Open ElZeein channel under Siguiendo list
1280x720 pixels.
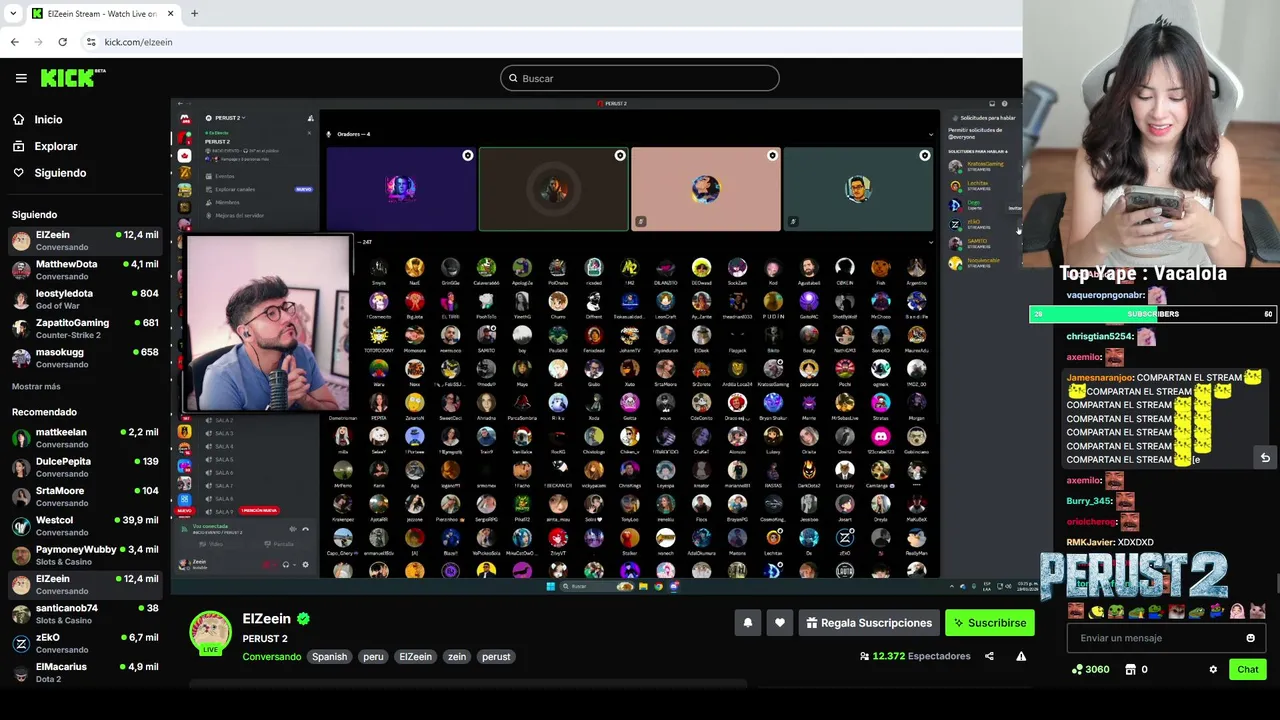tap(85, 241)
